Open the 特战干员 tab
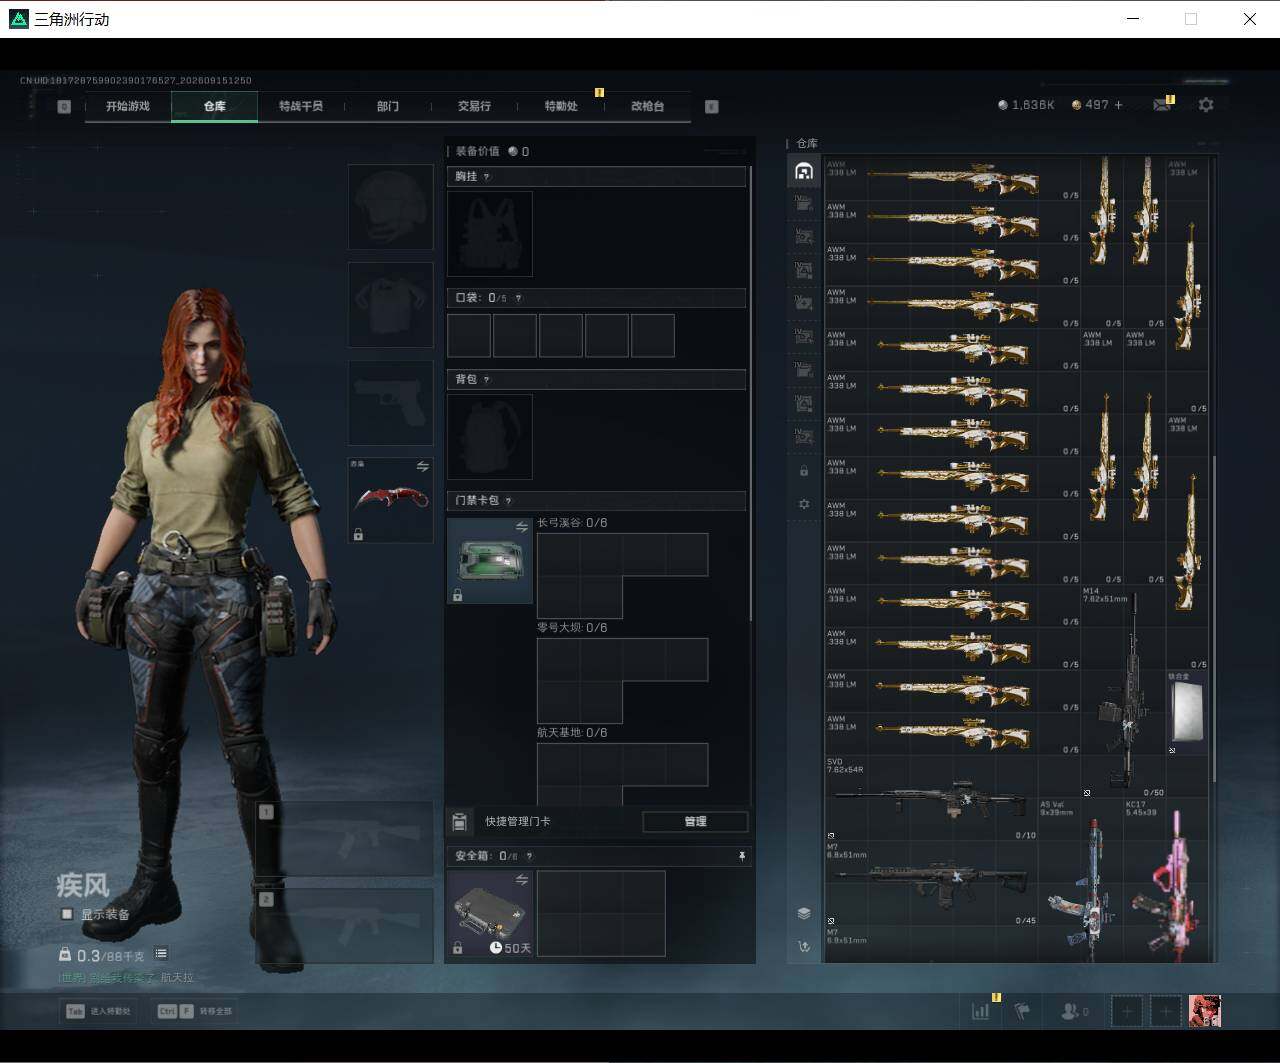Screen dimensions: 1280x1063 pos(301,106)
